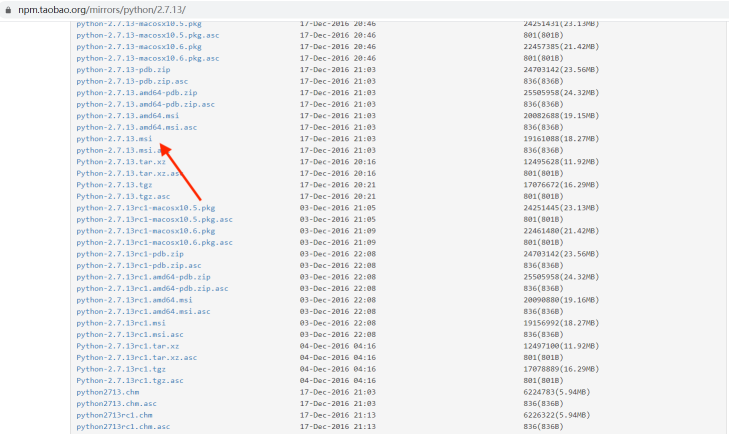
Task: Download Python-2.7.13.tgz archive
Action: click(x=114, y=185)
